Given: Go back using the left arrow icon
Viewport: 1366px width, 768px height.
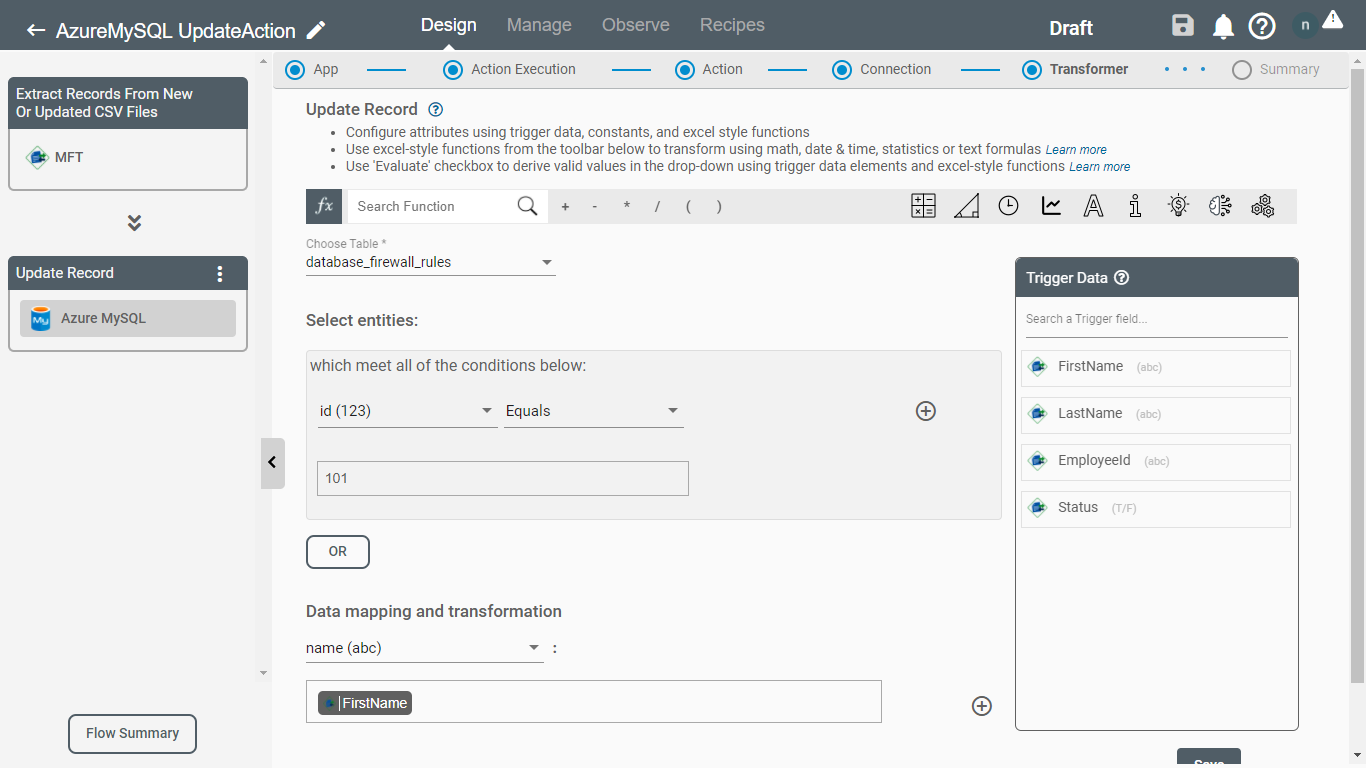Looking at the screenshot, I should click(36, 30).
